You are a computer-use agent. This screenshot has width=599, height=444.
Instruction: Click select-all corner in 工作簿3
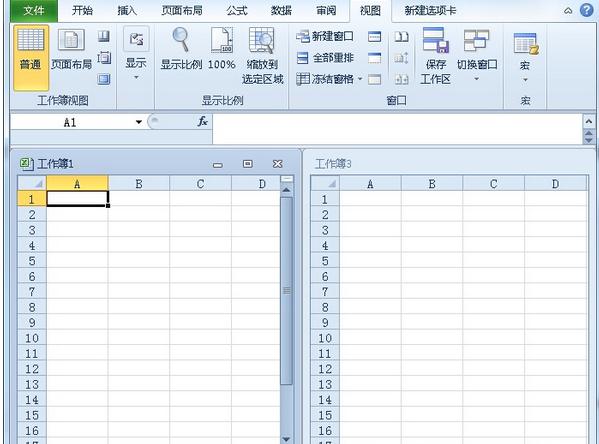tap(325, 184)
